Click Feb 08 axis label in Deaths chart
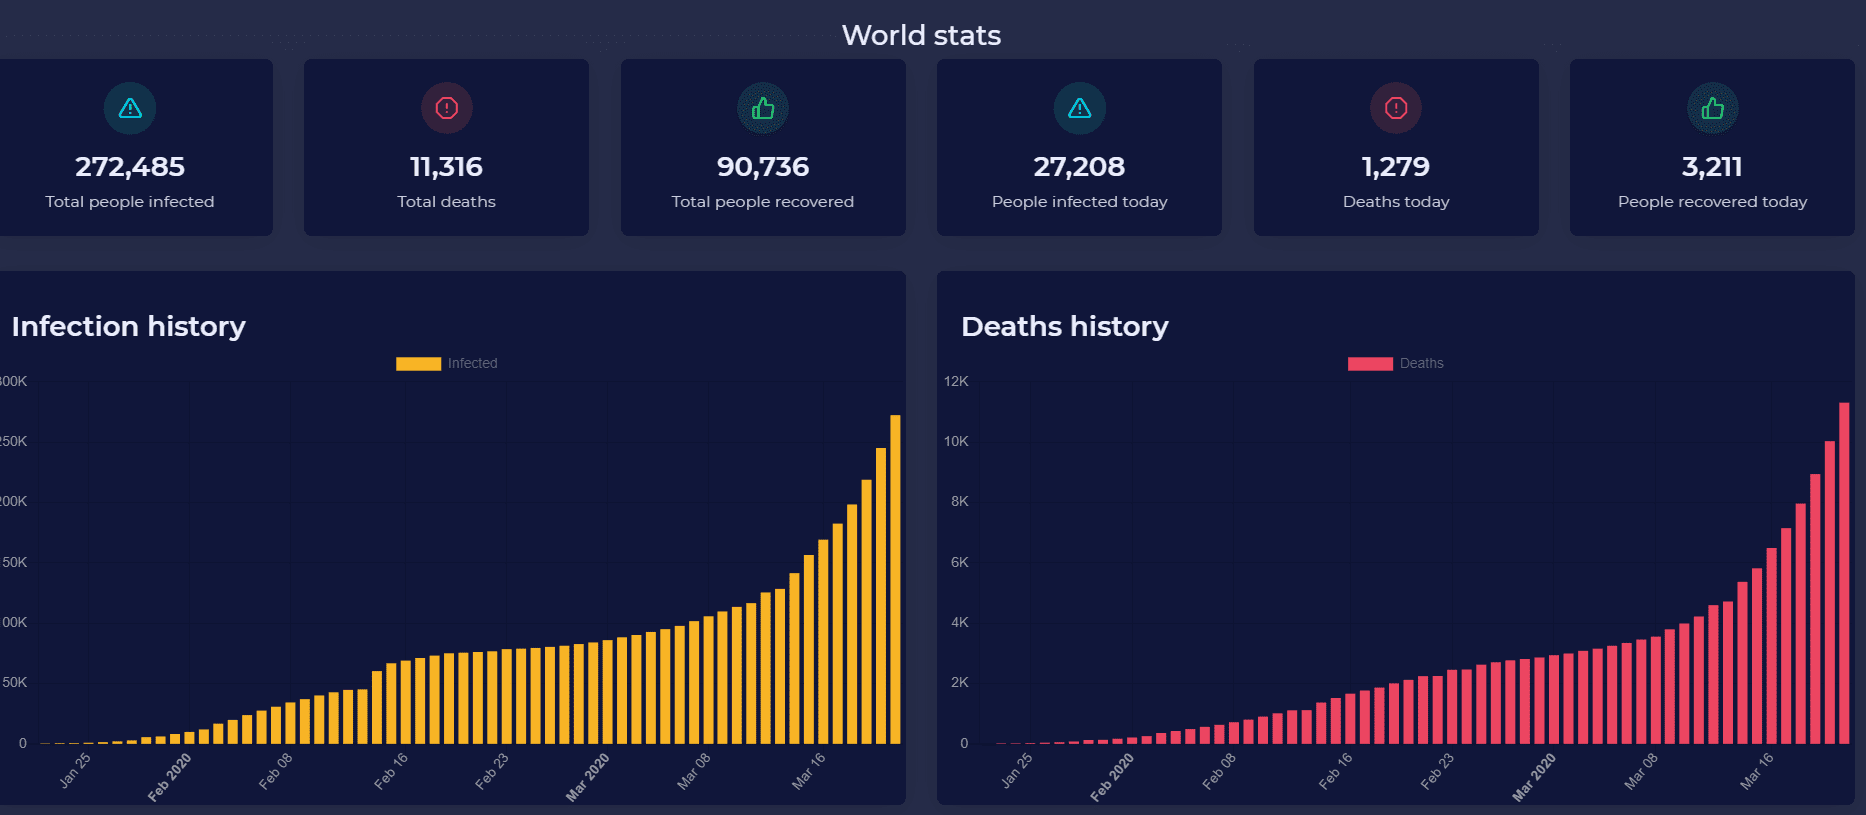Screen dimensions: 1866x815 (1219, 771)
